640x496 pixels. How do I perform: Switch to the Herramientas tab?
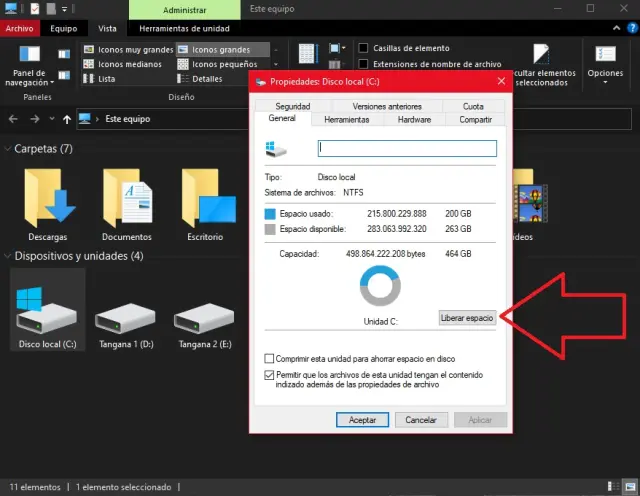347,120
